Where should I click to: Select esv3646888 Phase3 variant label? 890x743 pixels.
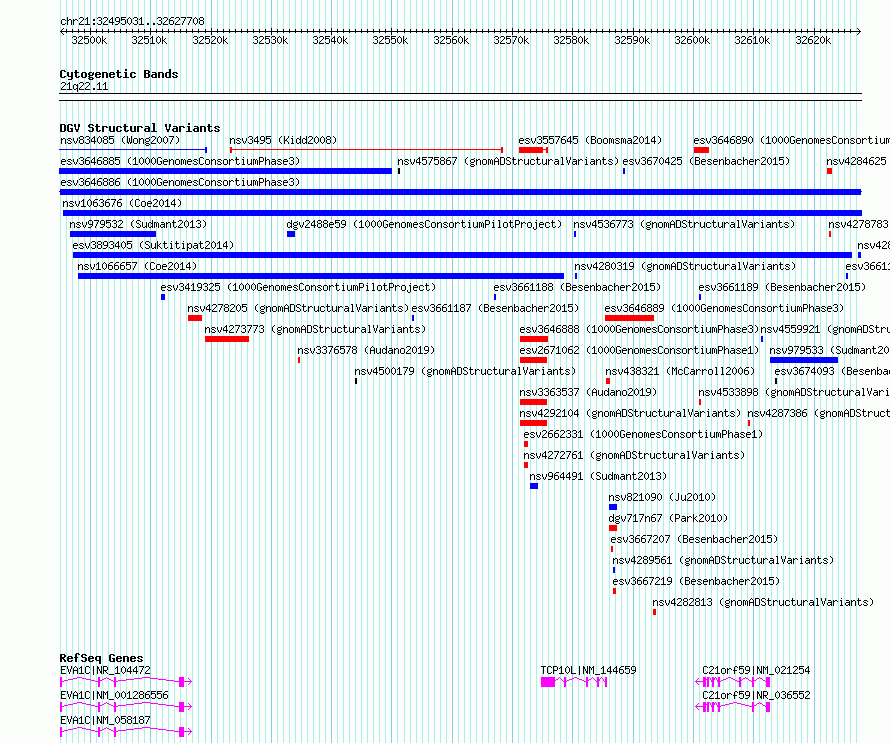(639, 329)
